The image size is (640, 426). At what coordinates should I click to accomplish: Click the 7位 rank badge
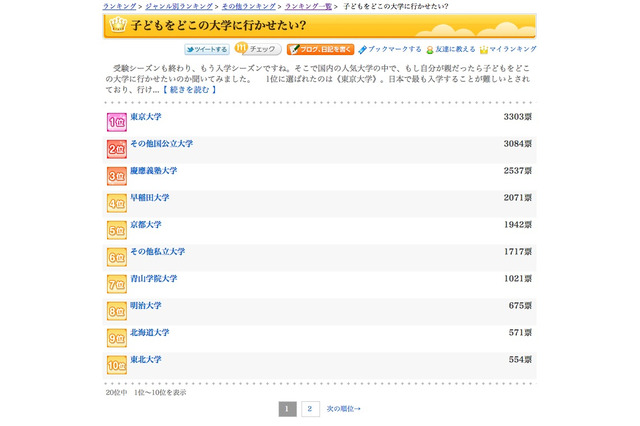(117, 284)
